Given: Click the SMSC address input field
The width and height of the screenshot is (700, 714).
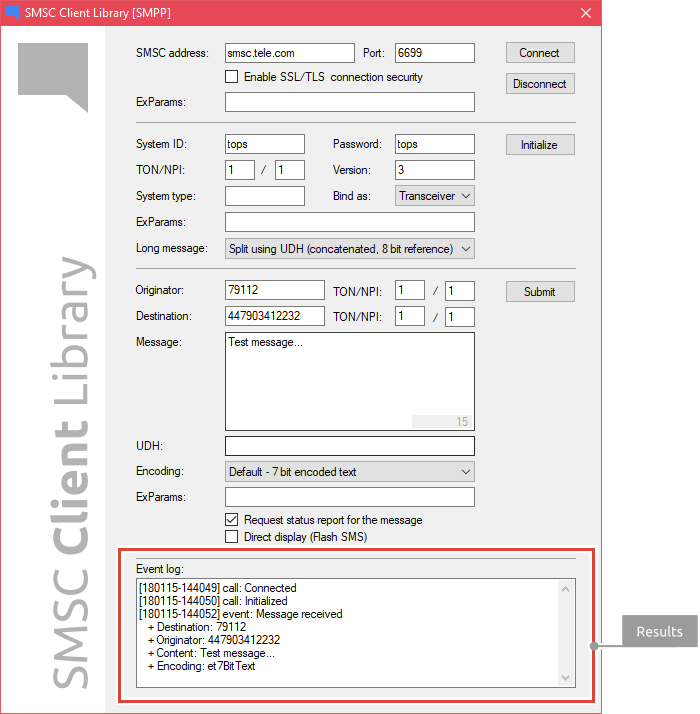Looking at the screenshot, I should [x=290, y=53].
